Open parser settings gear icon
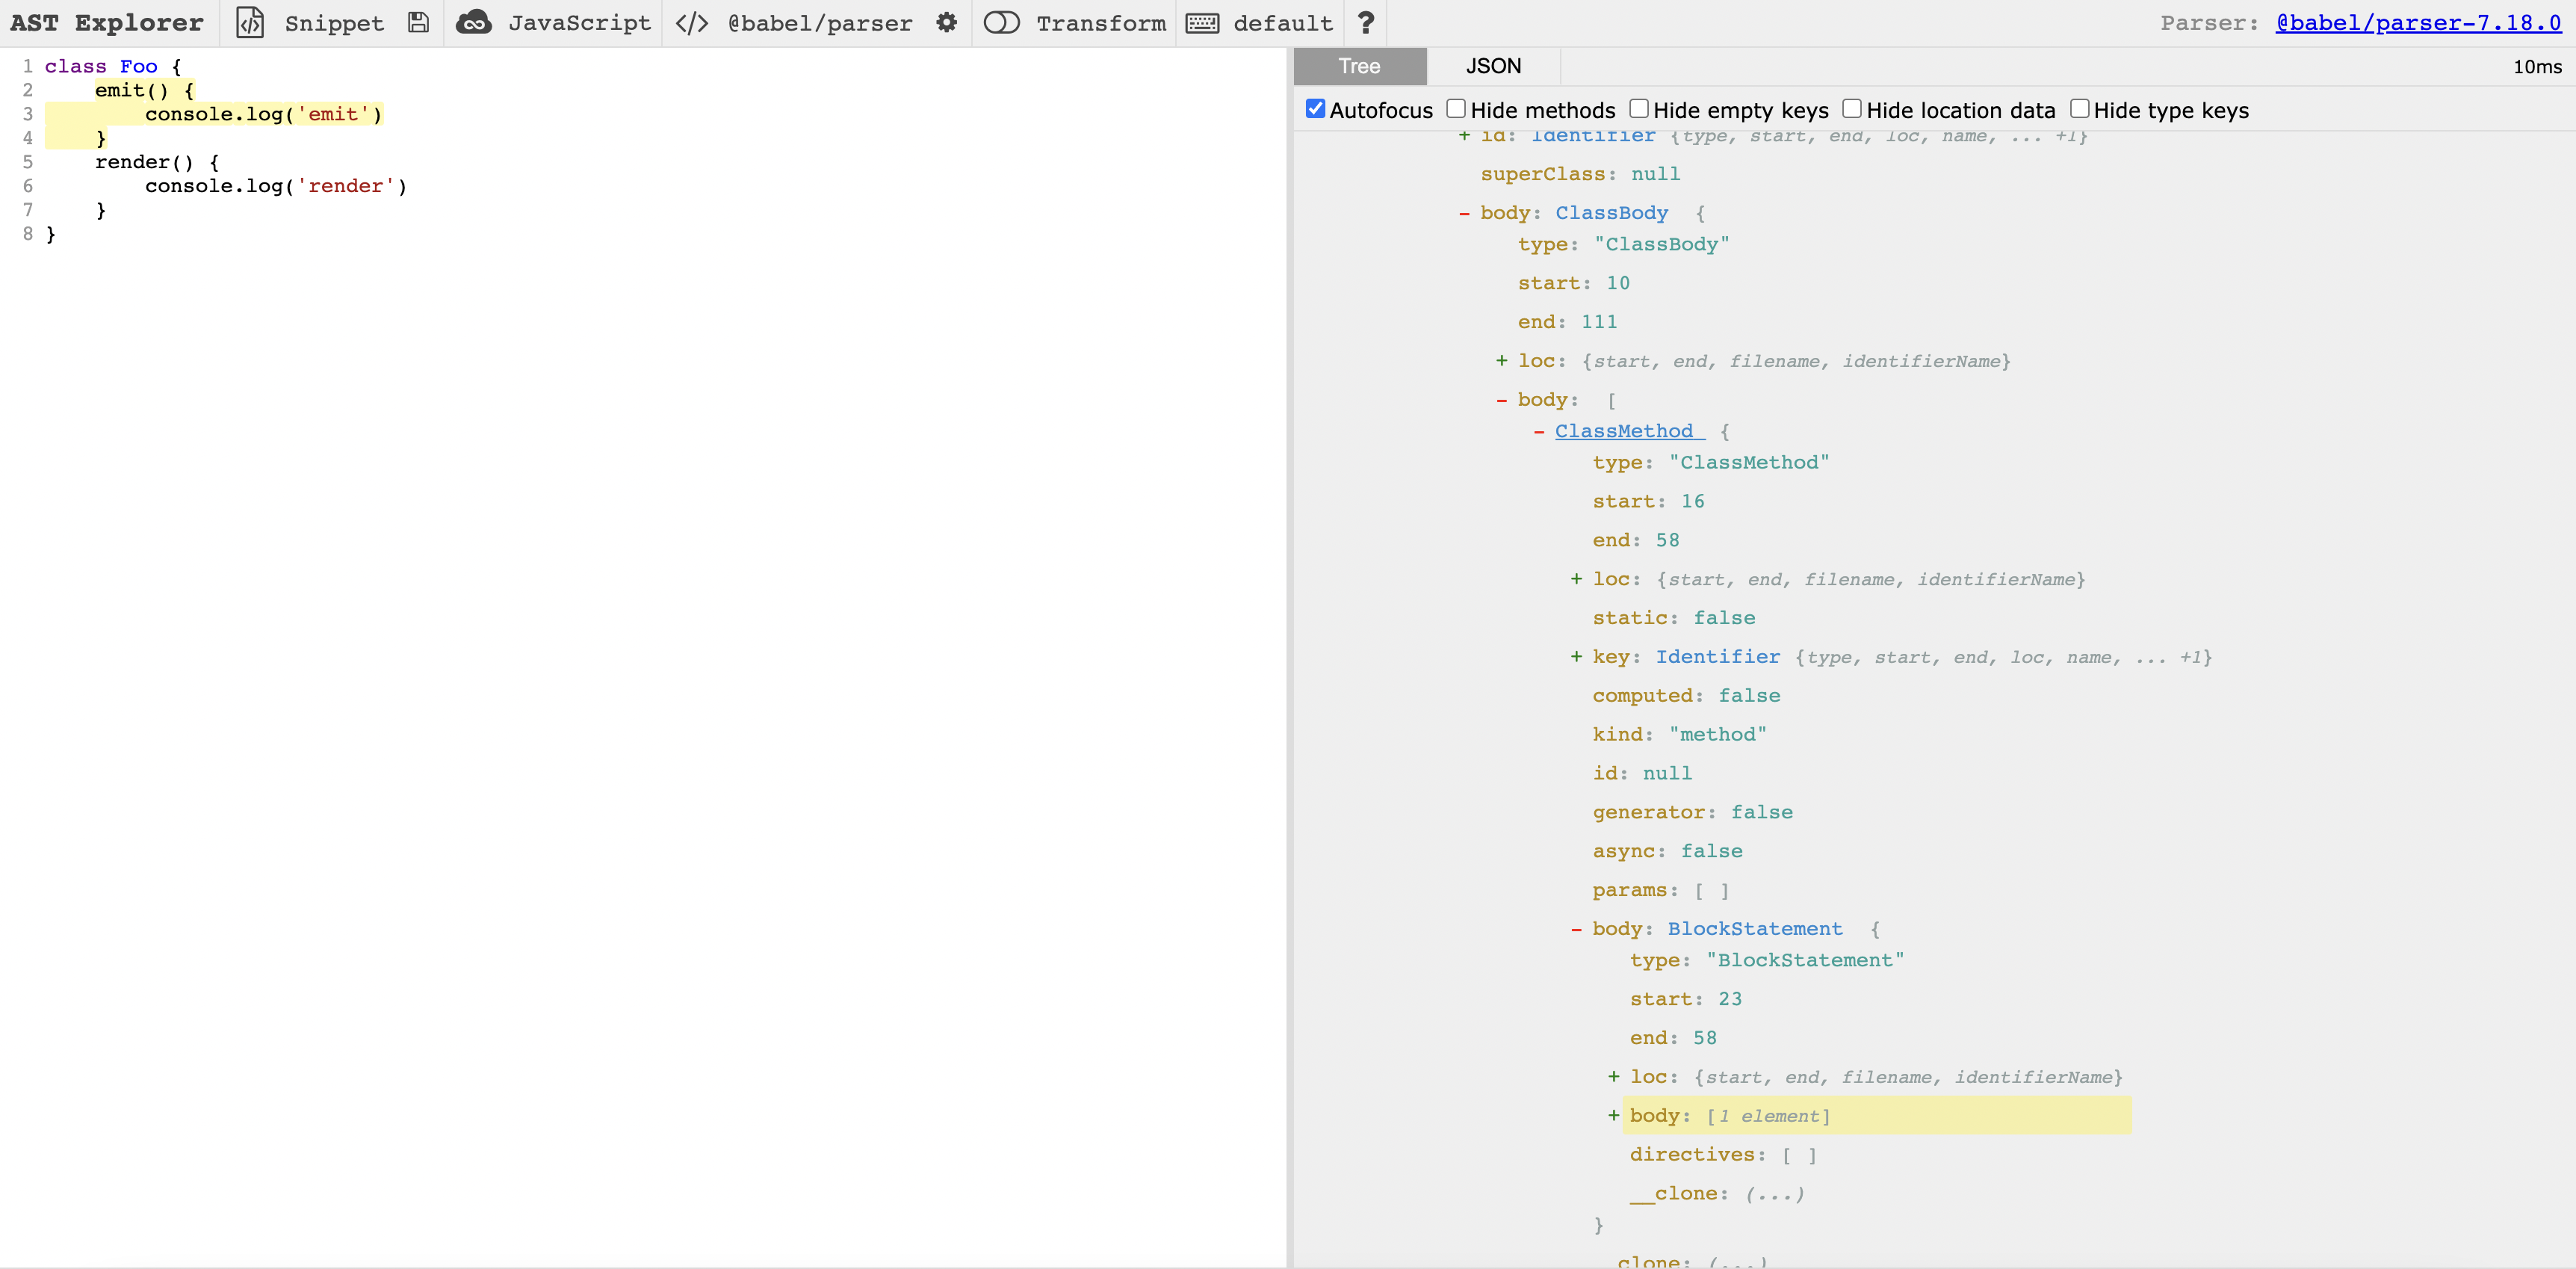This screenshot has width=2576, height=1269. (x=946, y=23)
